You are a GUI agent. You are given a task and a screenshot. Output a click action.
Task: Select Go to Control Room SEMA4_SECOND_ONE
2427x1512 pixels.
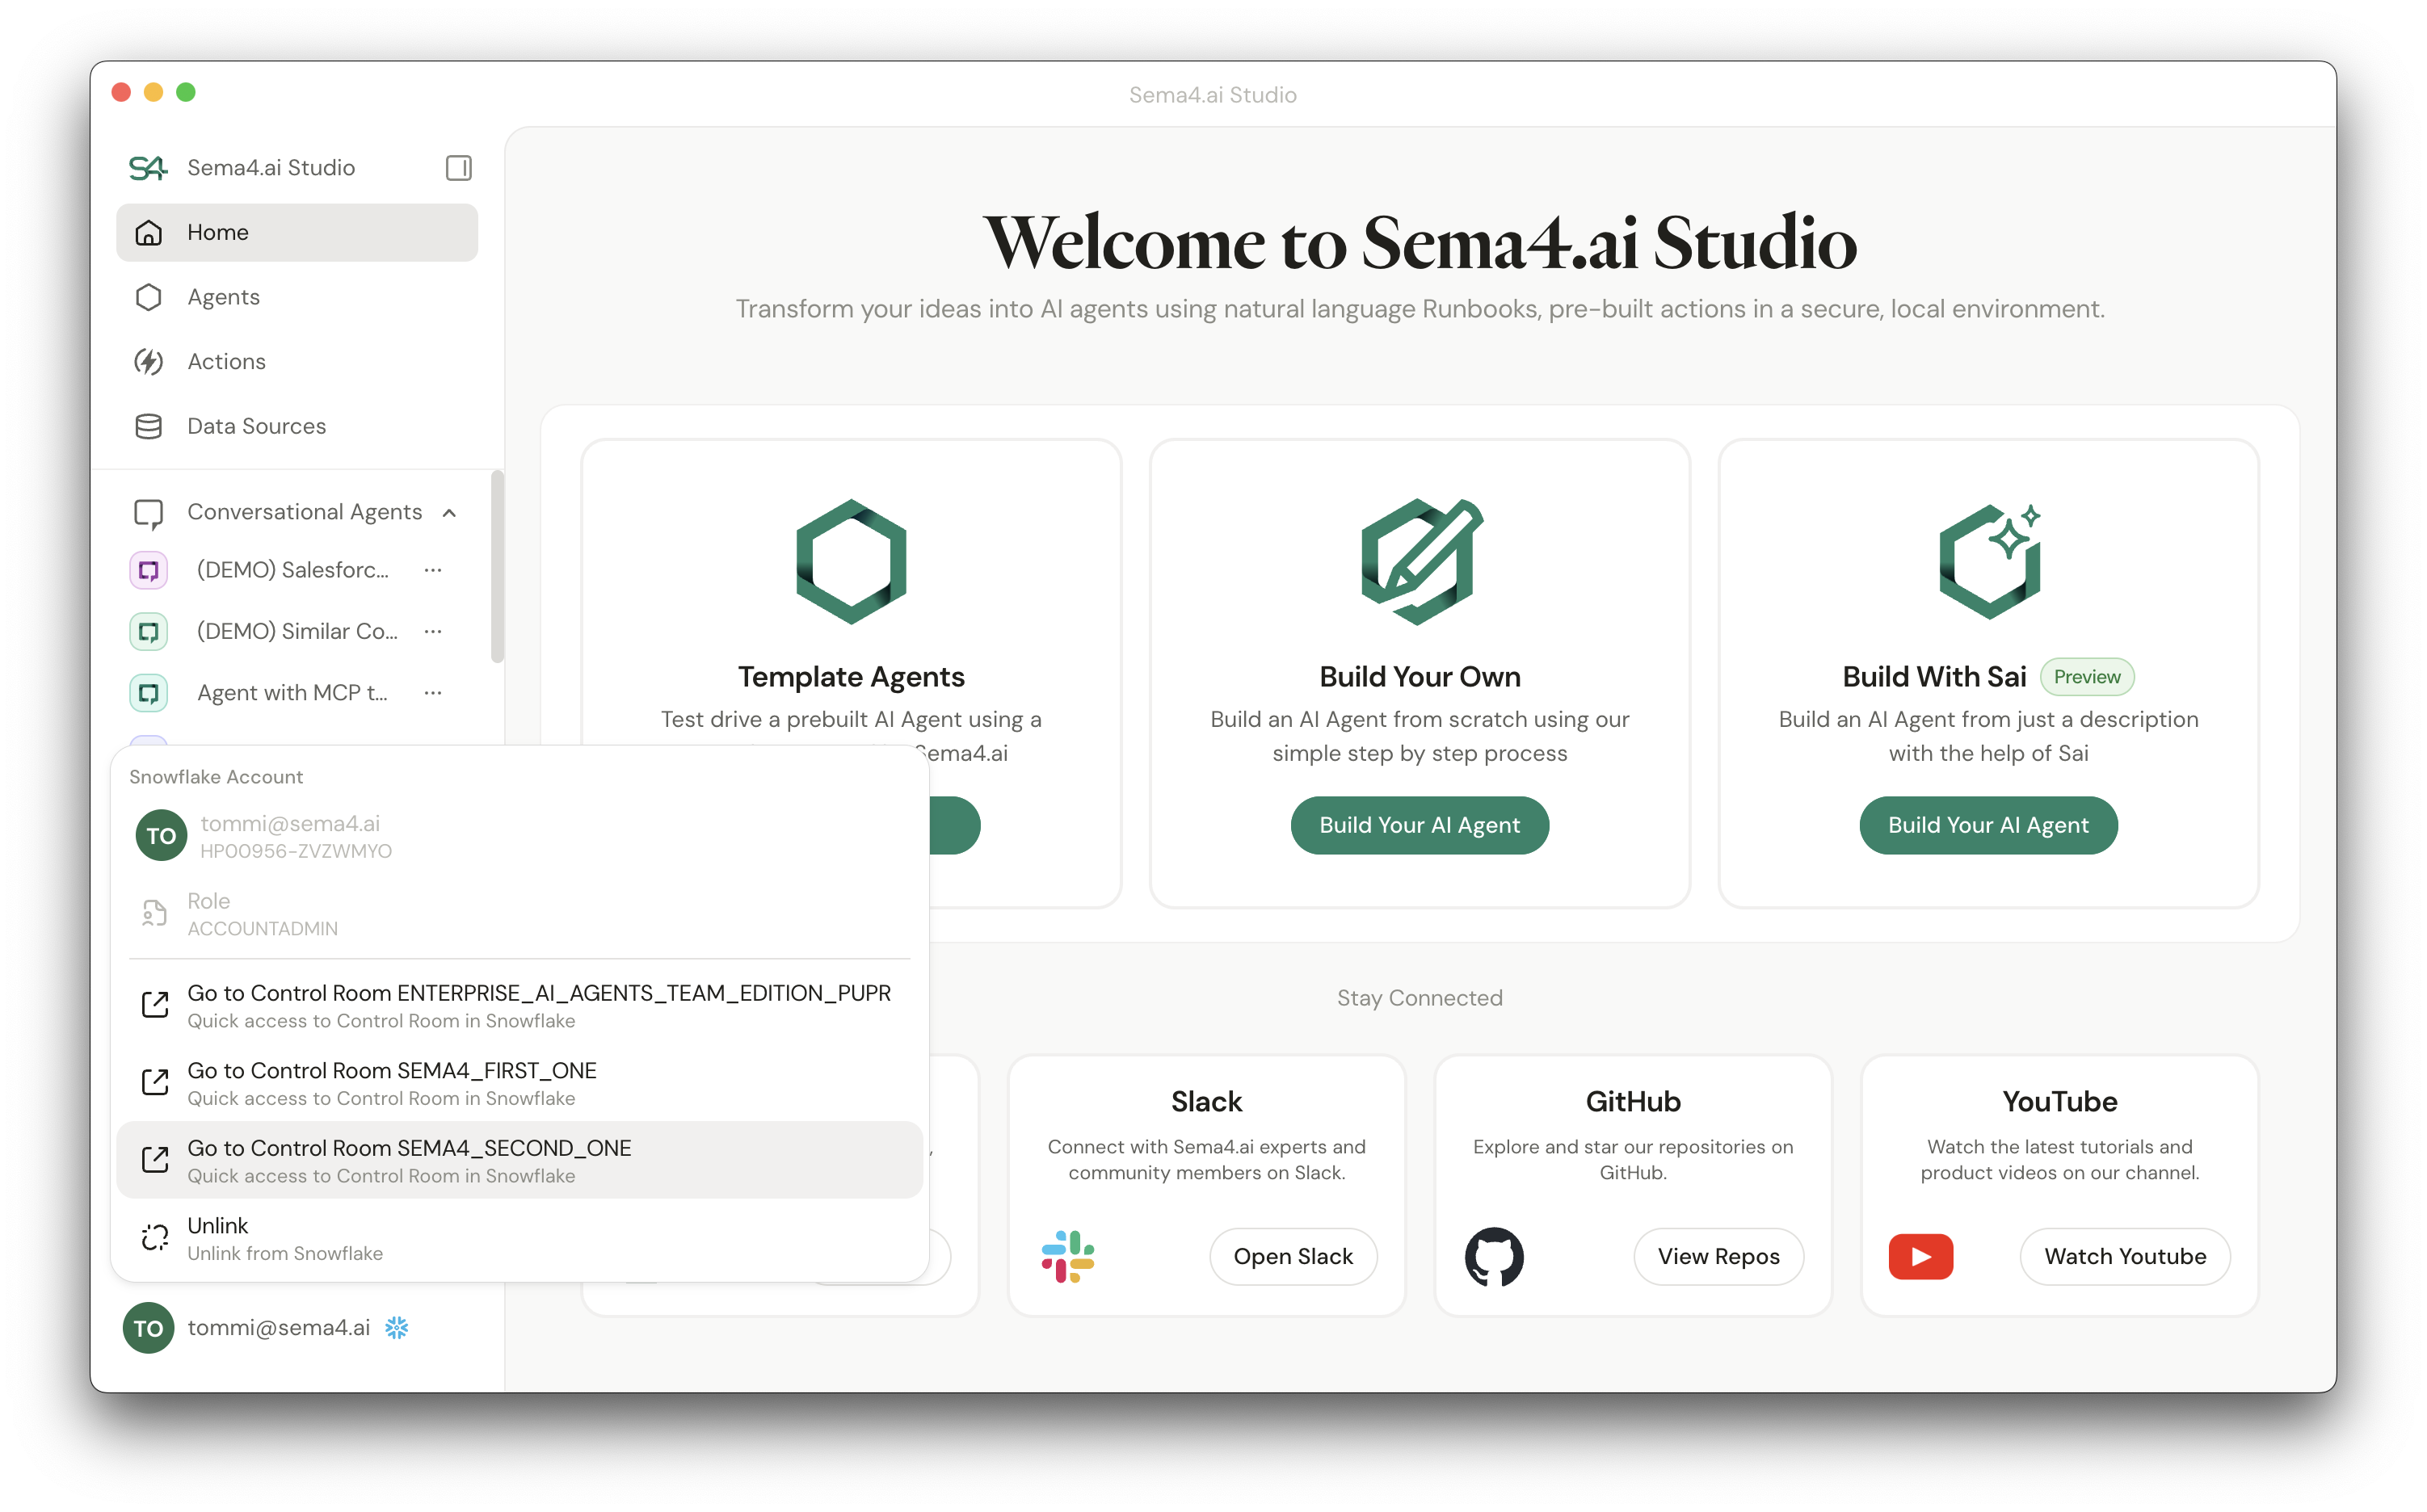(x=410, y=1148)
